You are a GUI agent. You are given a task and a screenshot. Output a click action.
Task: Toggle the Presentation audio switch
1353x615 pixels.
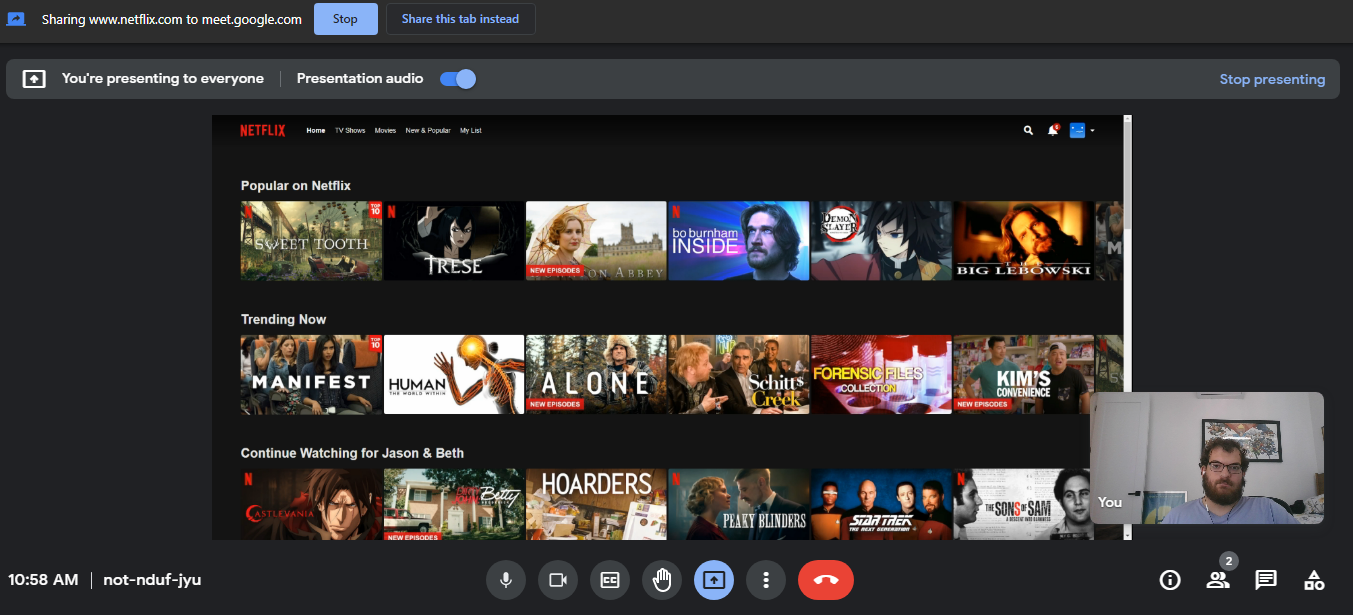pyautogui.click(x=458, y=79)
